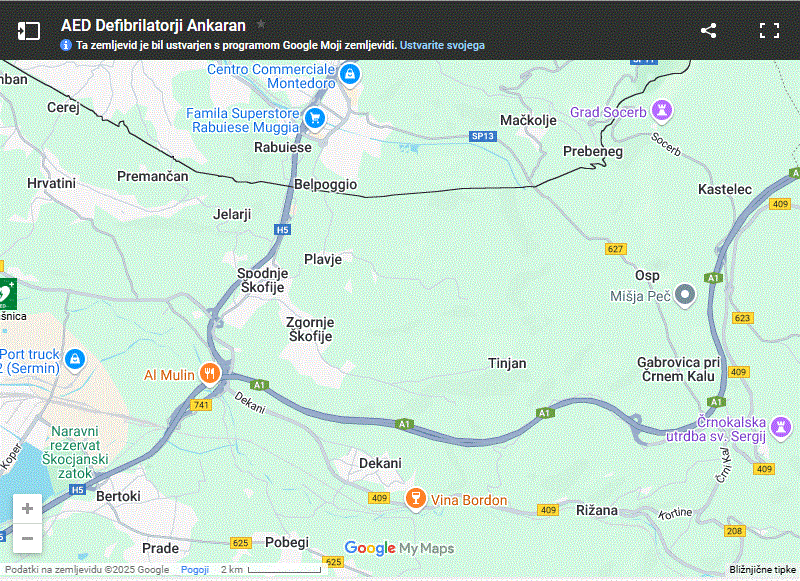Image resolution: width=800 pixels, height=581 pixels.
Task: Click the Jelarji label
Action: 232,214
